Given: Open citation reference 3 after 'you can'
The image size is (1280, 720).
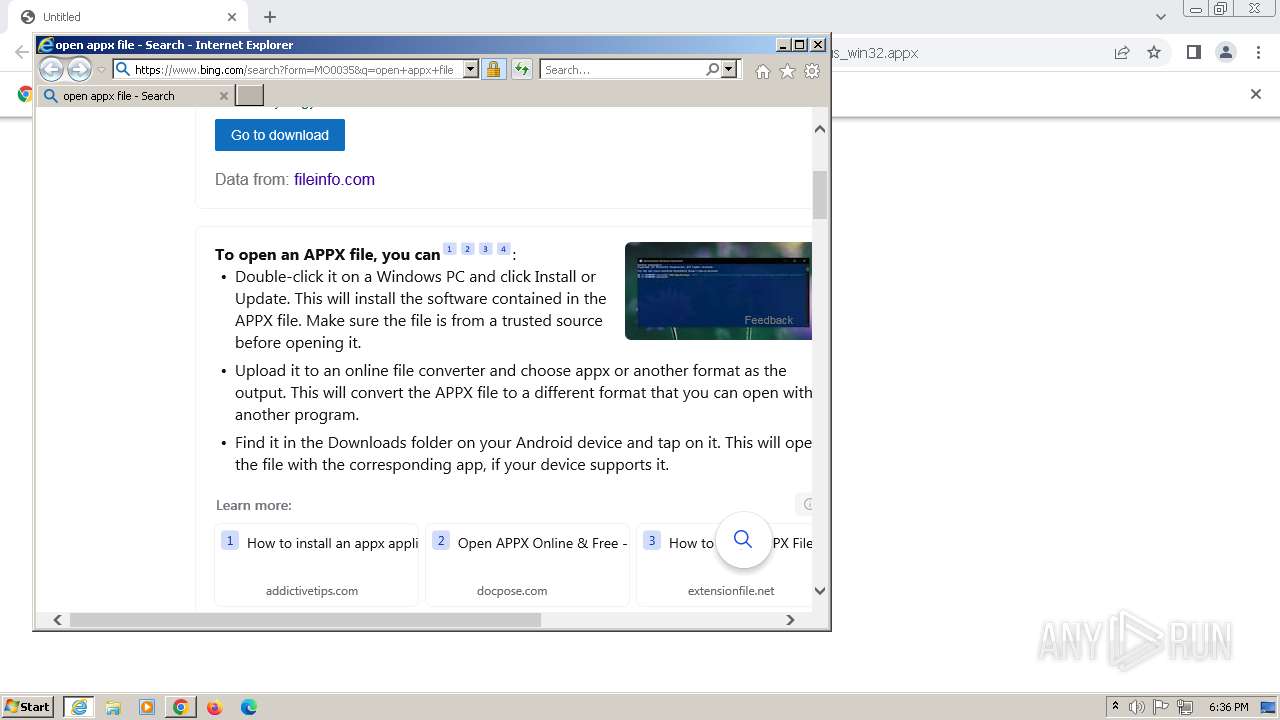Looking at the screenshot, I should 485,249.
